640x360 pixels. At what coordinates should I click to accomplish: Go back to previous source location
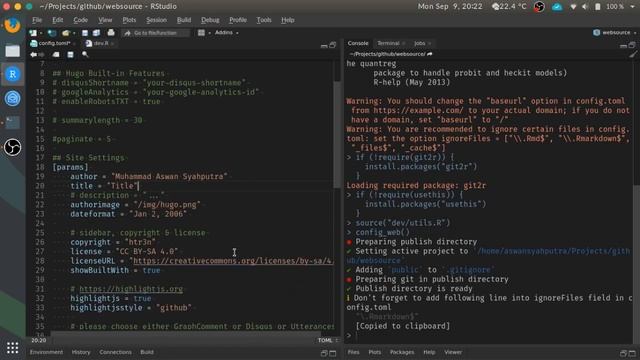33,54
